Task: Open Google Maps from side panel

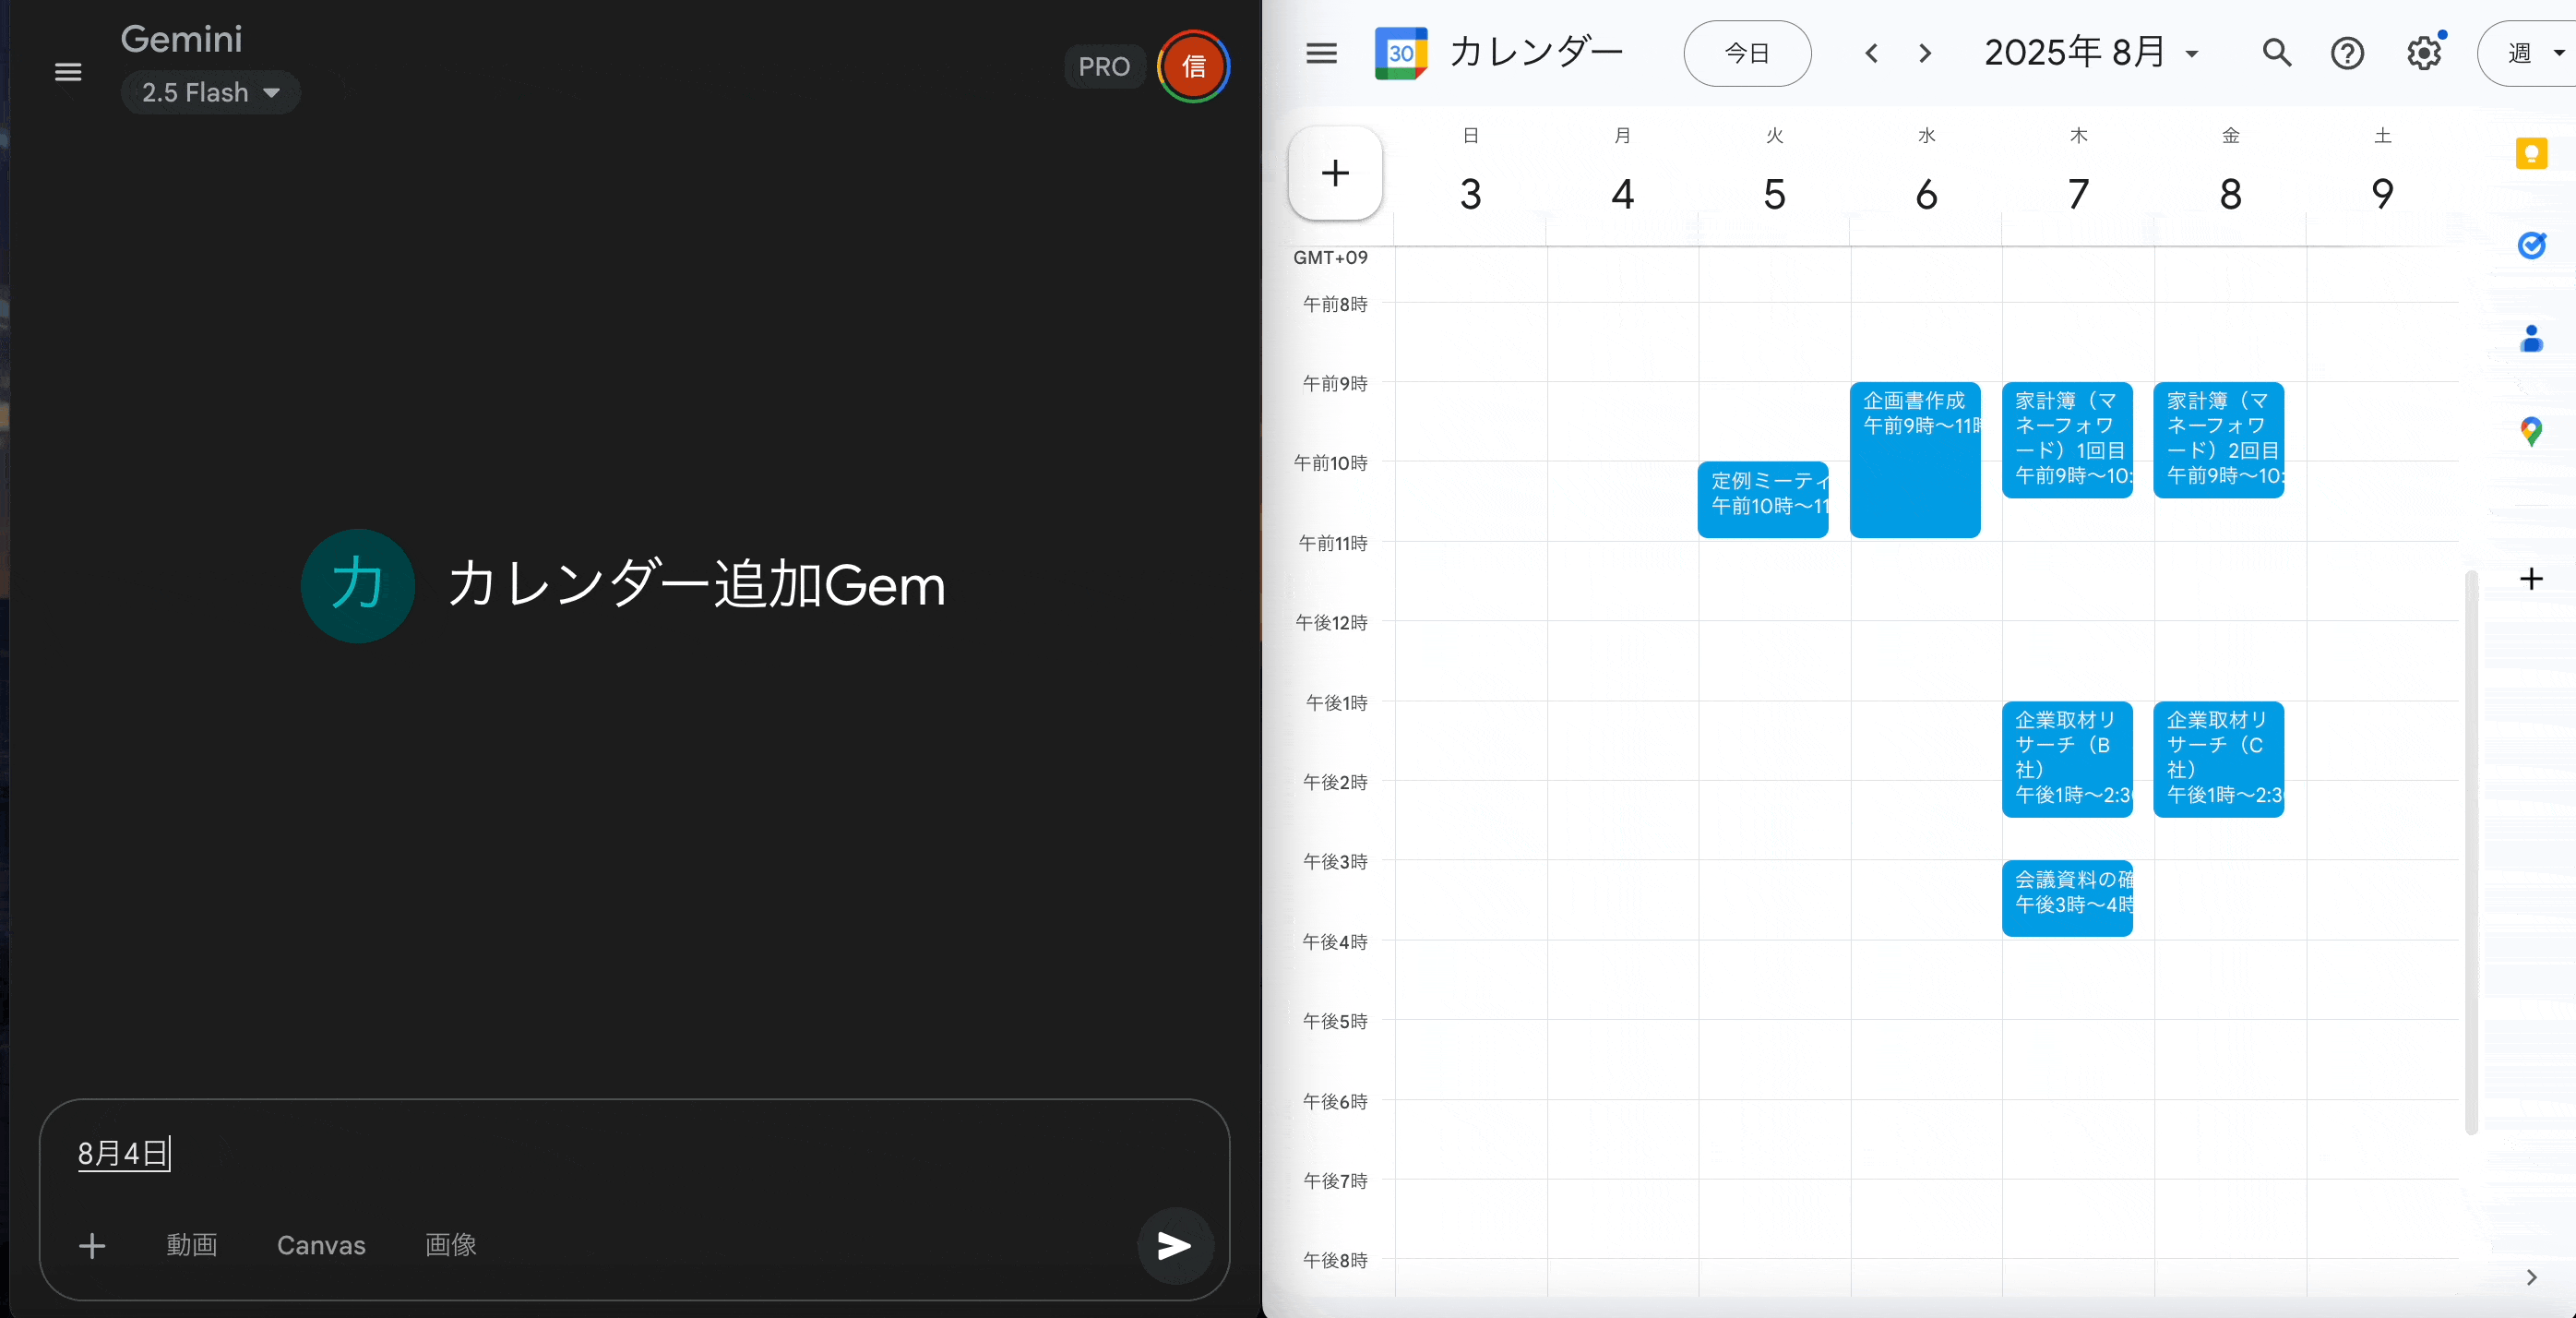Action: click(2531, 432)
